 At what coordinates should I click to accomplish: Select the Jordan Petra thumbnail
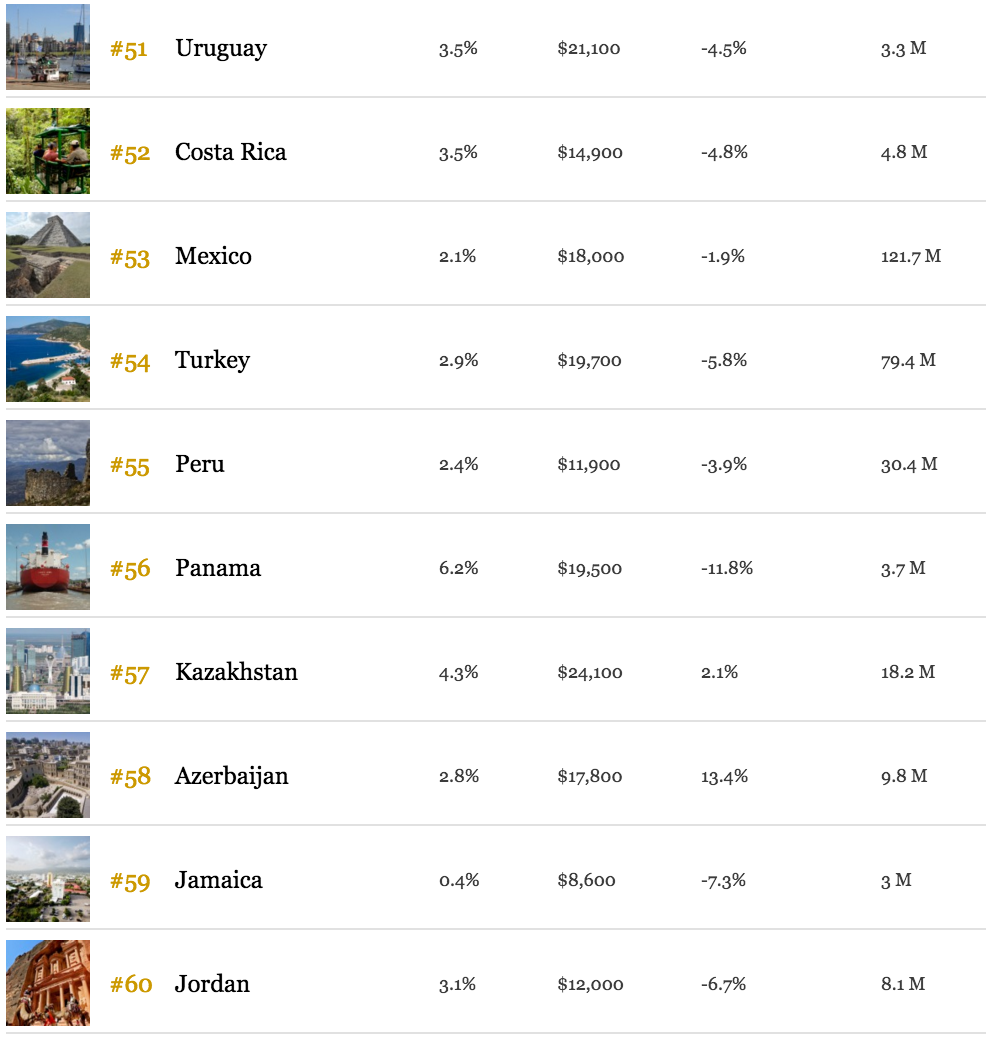[x=48, y=983]
